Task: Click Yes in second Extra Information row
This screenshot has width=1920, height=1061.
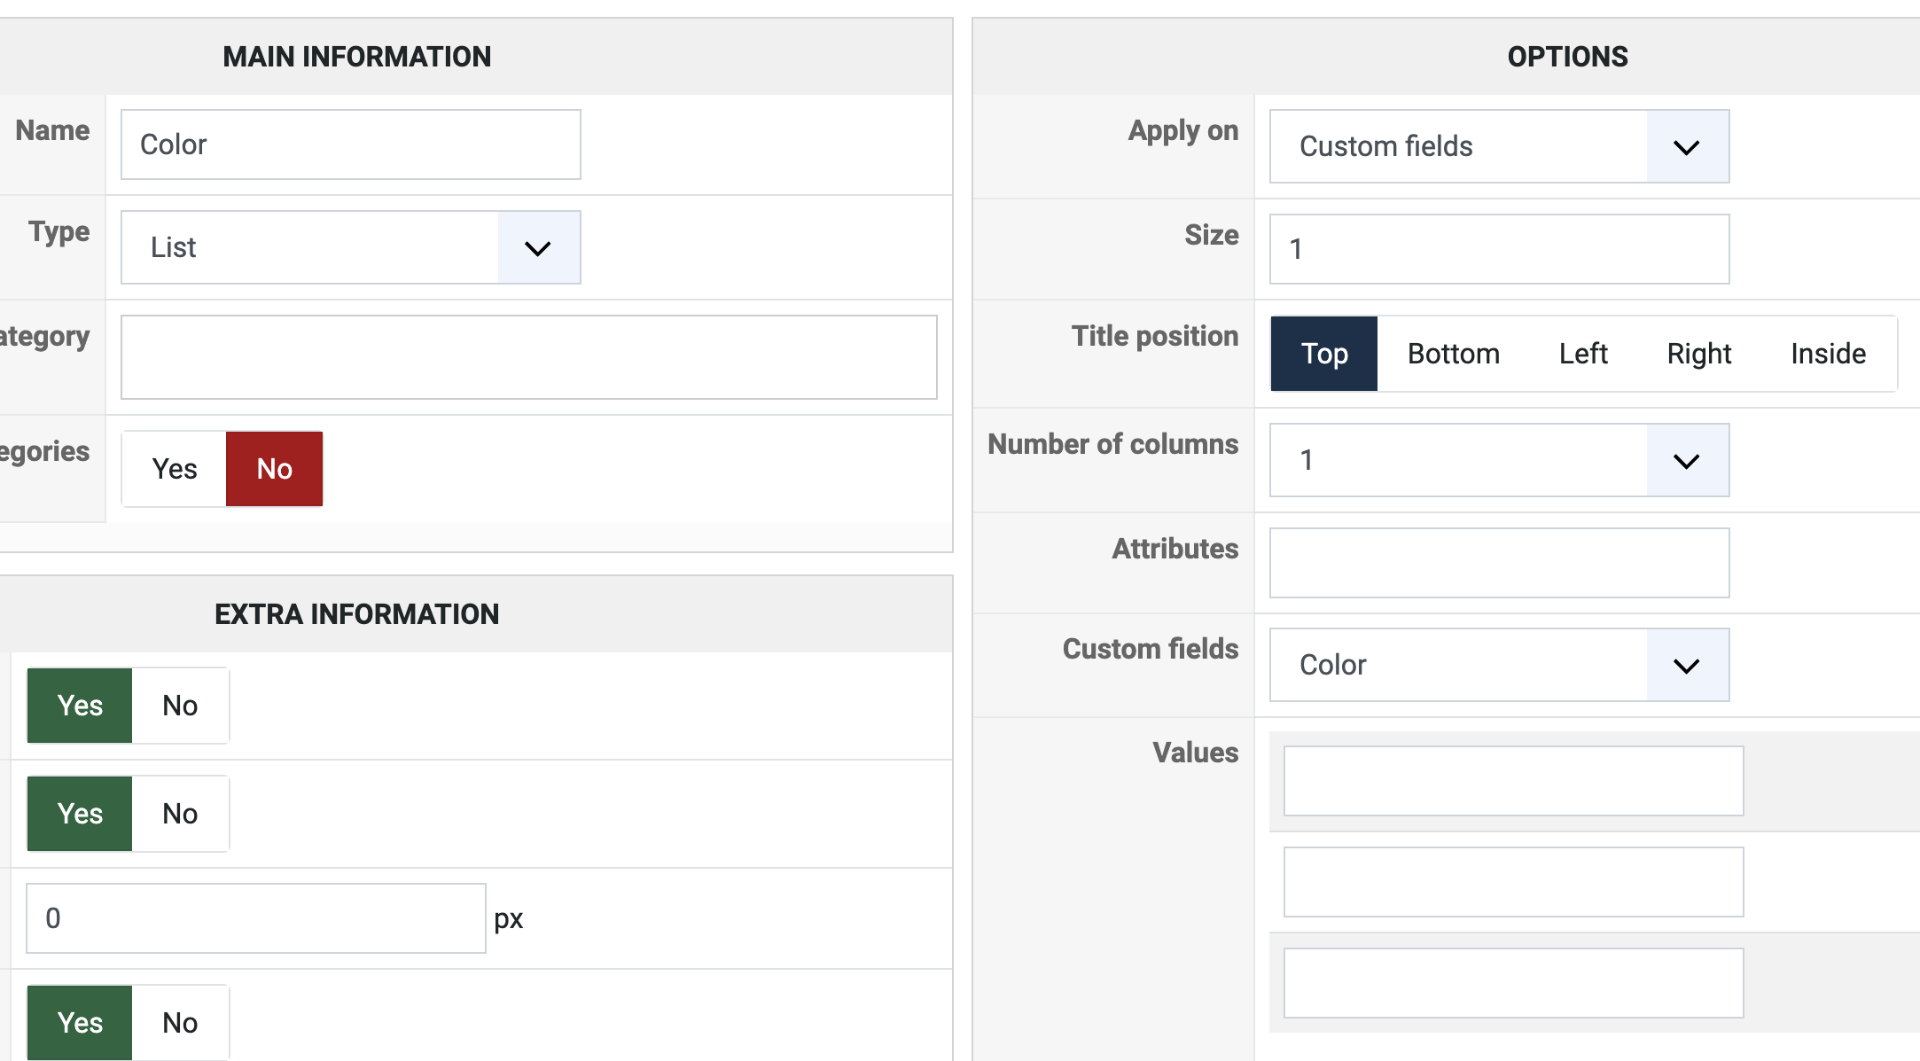Action: tap(80, 814)
